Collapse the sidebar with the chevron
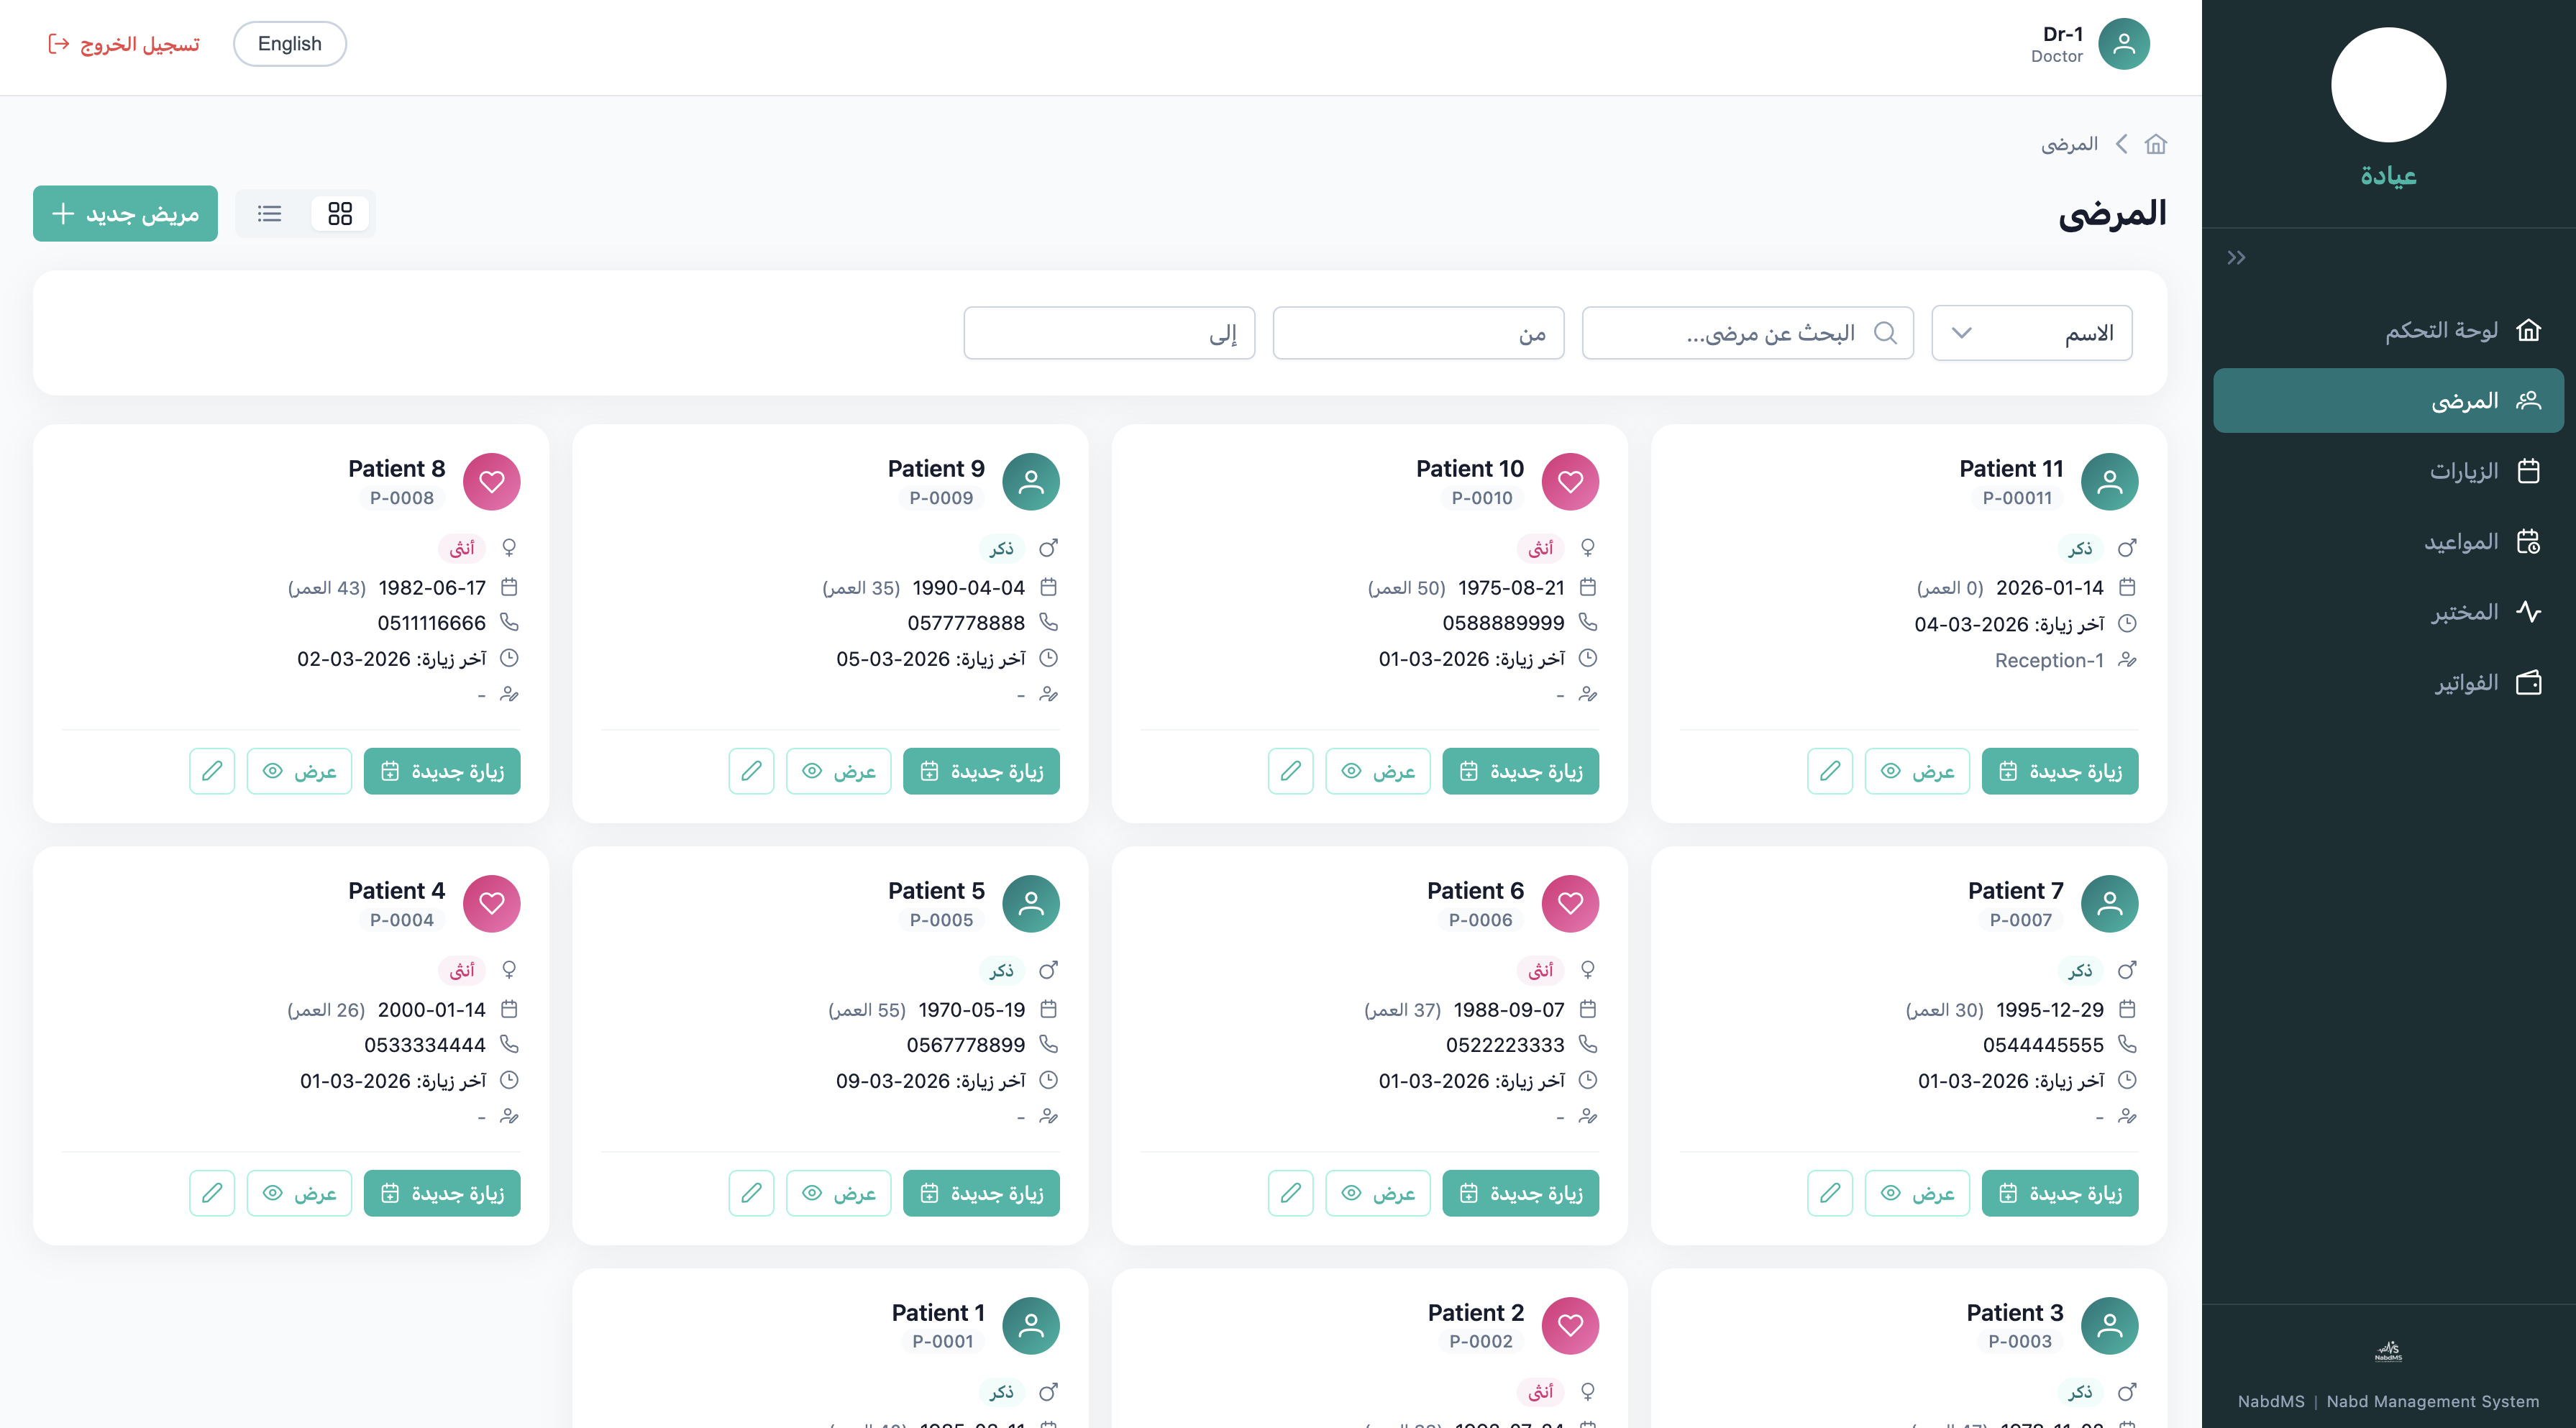The image size is (2576, 1428). click(2237, 257)
